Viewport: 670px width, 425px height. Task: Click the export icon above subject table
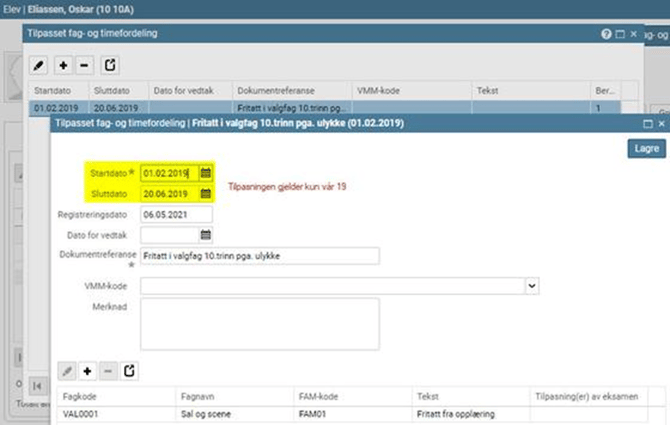point(129,371)
